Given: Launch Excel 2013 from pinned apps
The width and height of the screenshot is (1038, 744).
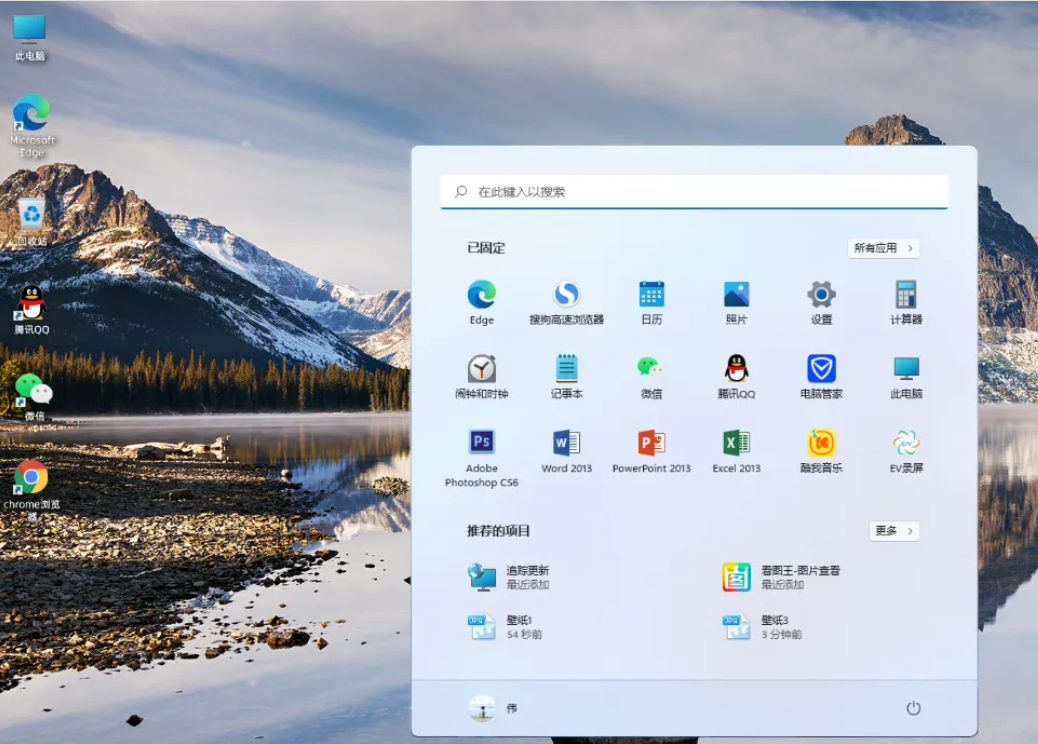Looking at the screenshot, I should (x=737, y=443).
